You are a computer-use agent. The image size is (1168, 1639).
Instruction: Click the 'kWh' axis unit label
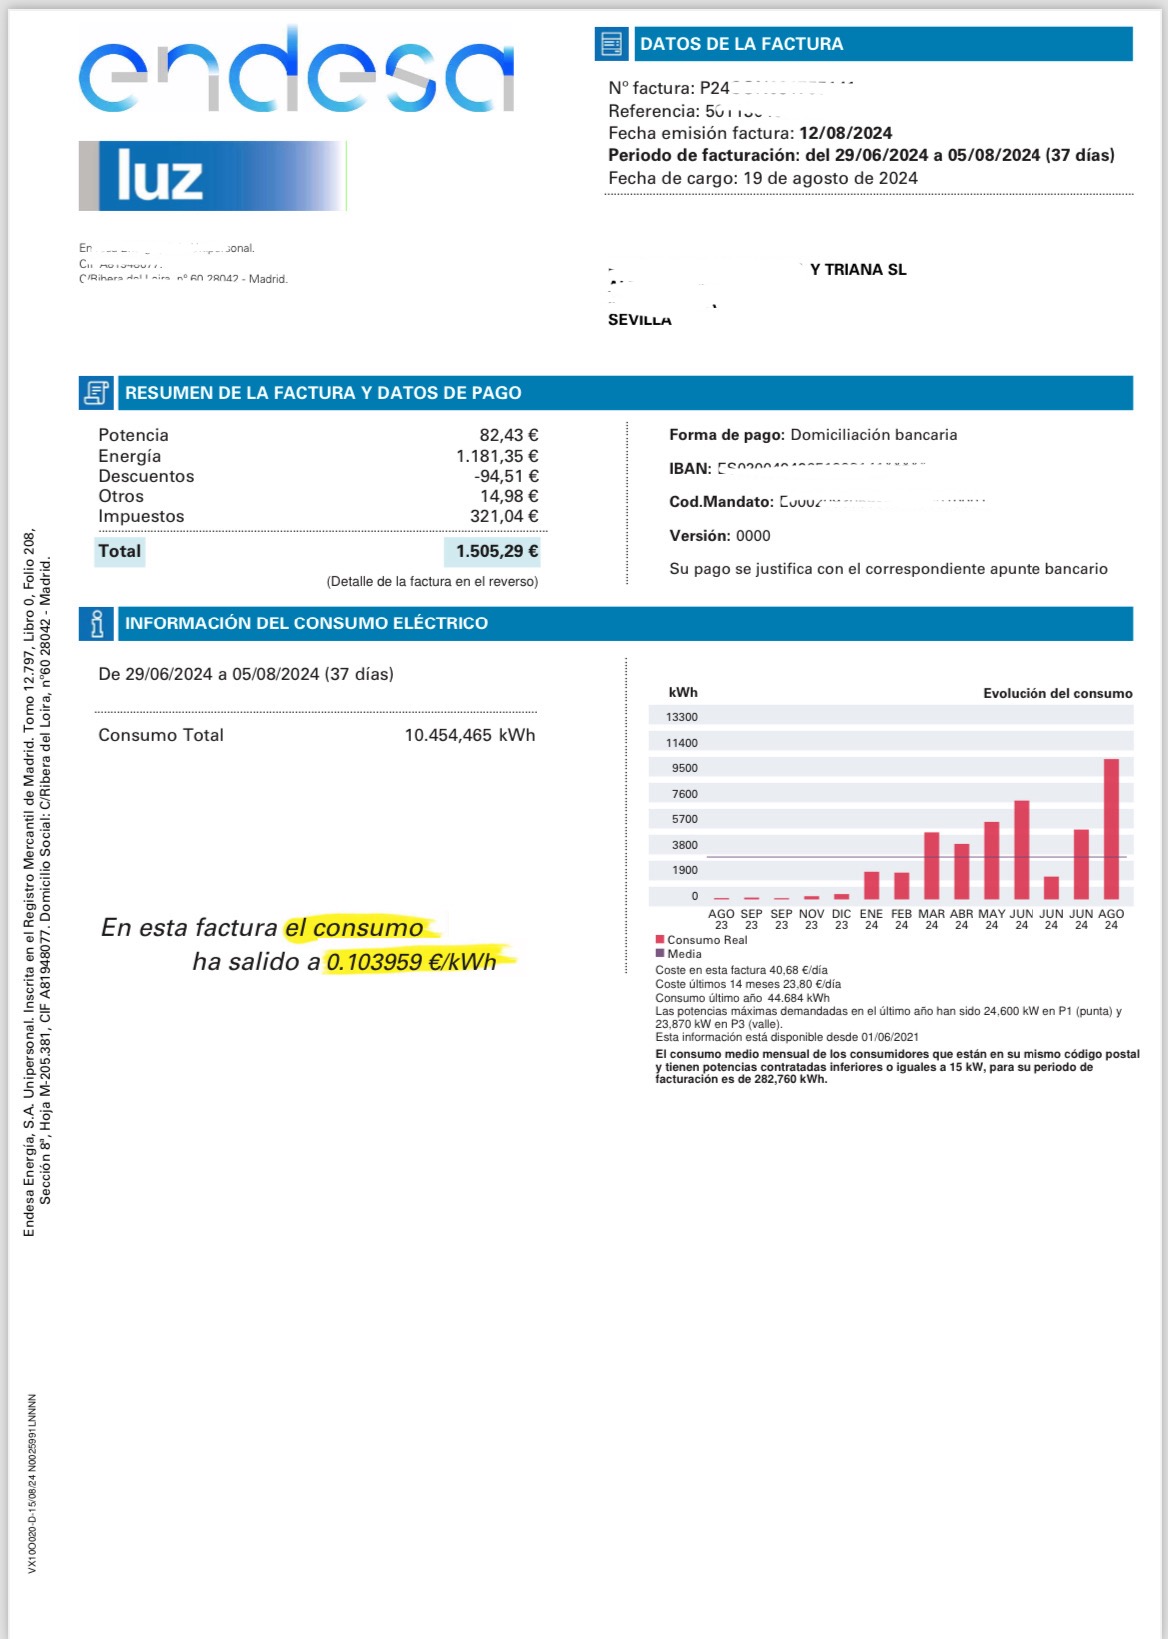pos(683,692)
